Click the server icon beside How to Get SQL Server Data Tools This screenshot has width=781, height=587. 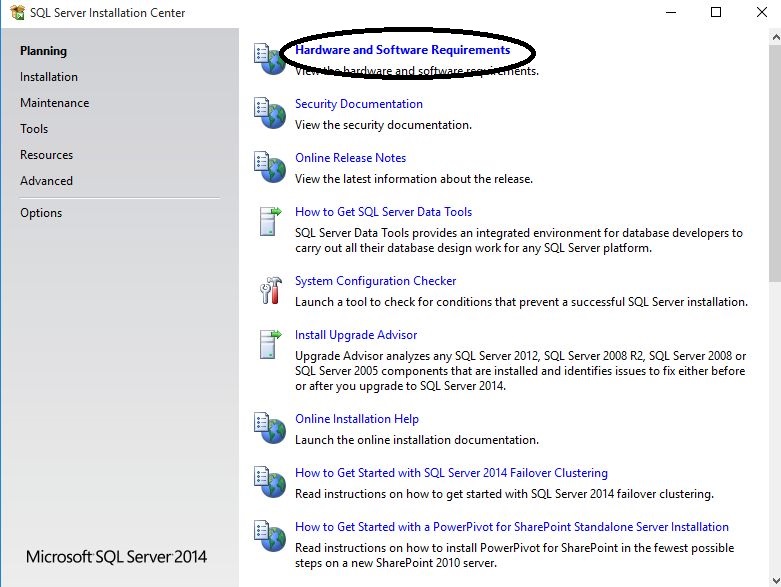tap(270, 221)
